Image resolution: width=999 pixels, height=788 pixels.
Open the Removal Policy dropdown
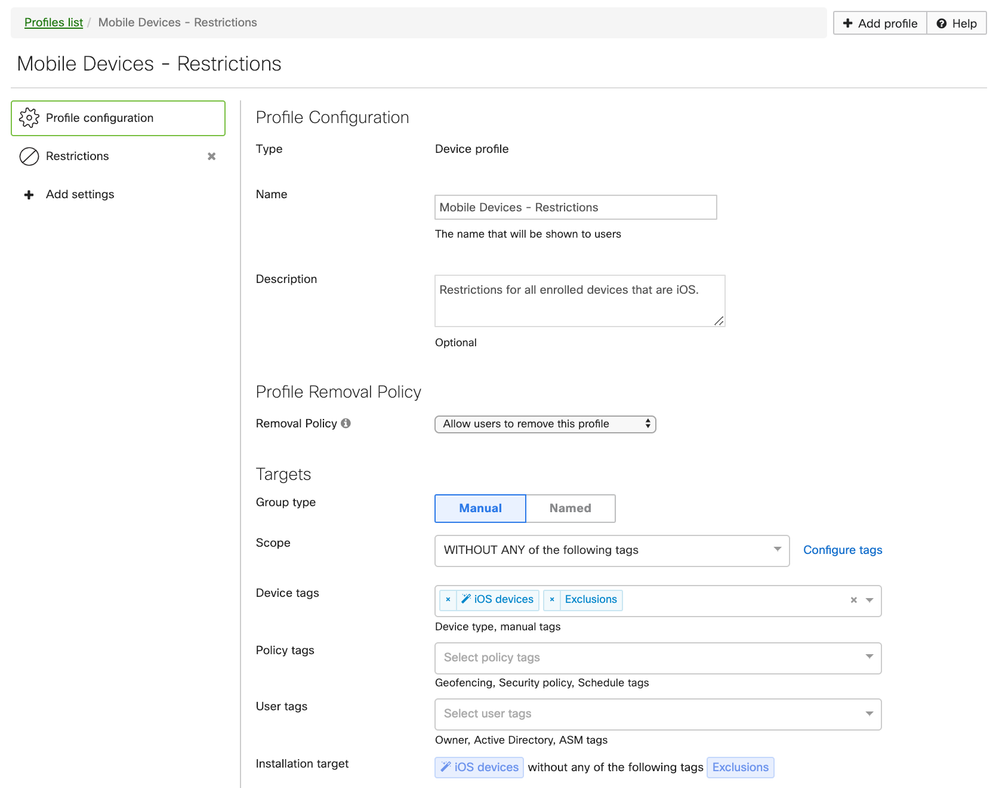coord(545,424)
